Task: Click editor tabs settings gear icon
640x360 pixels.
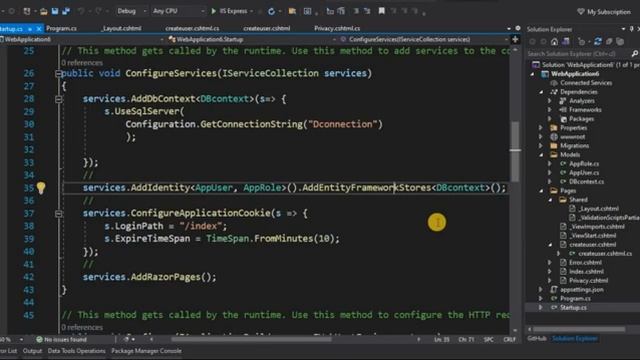Action: 518,28
